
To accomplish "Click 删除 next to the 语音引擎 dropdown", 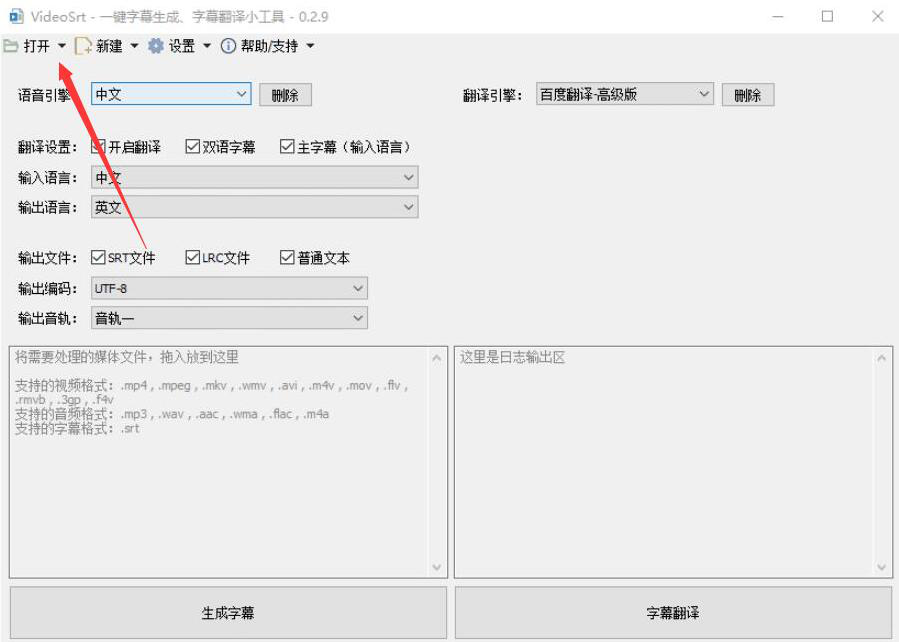I will (286, 95).
